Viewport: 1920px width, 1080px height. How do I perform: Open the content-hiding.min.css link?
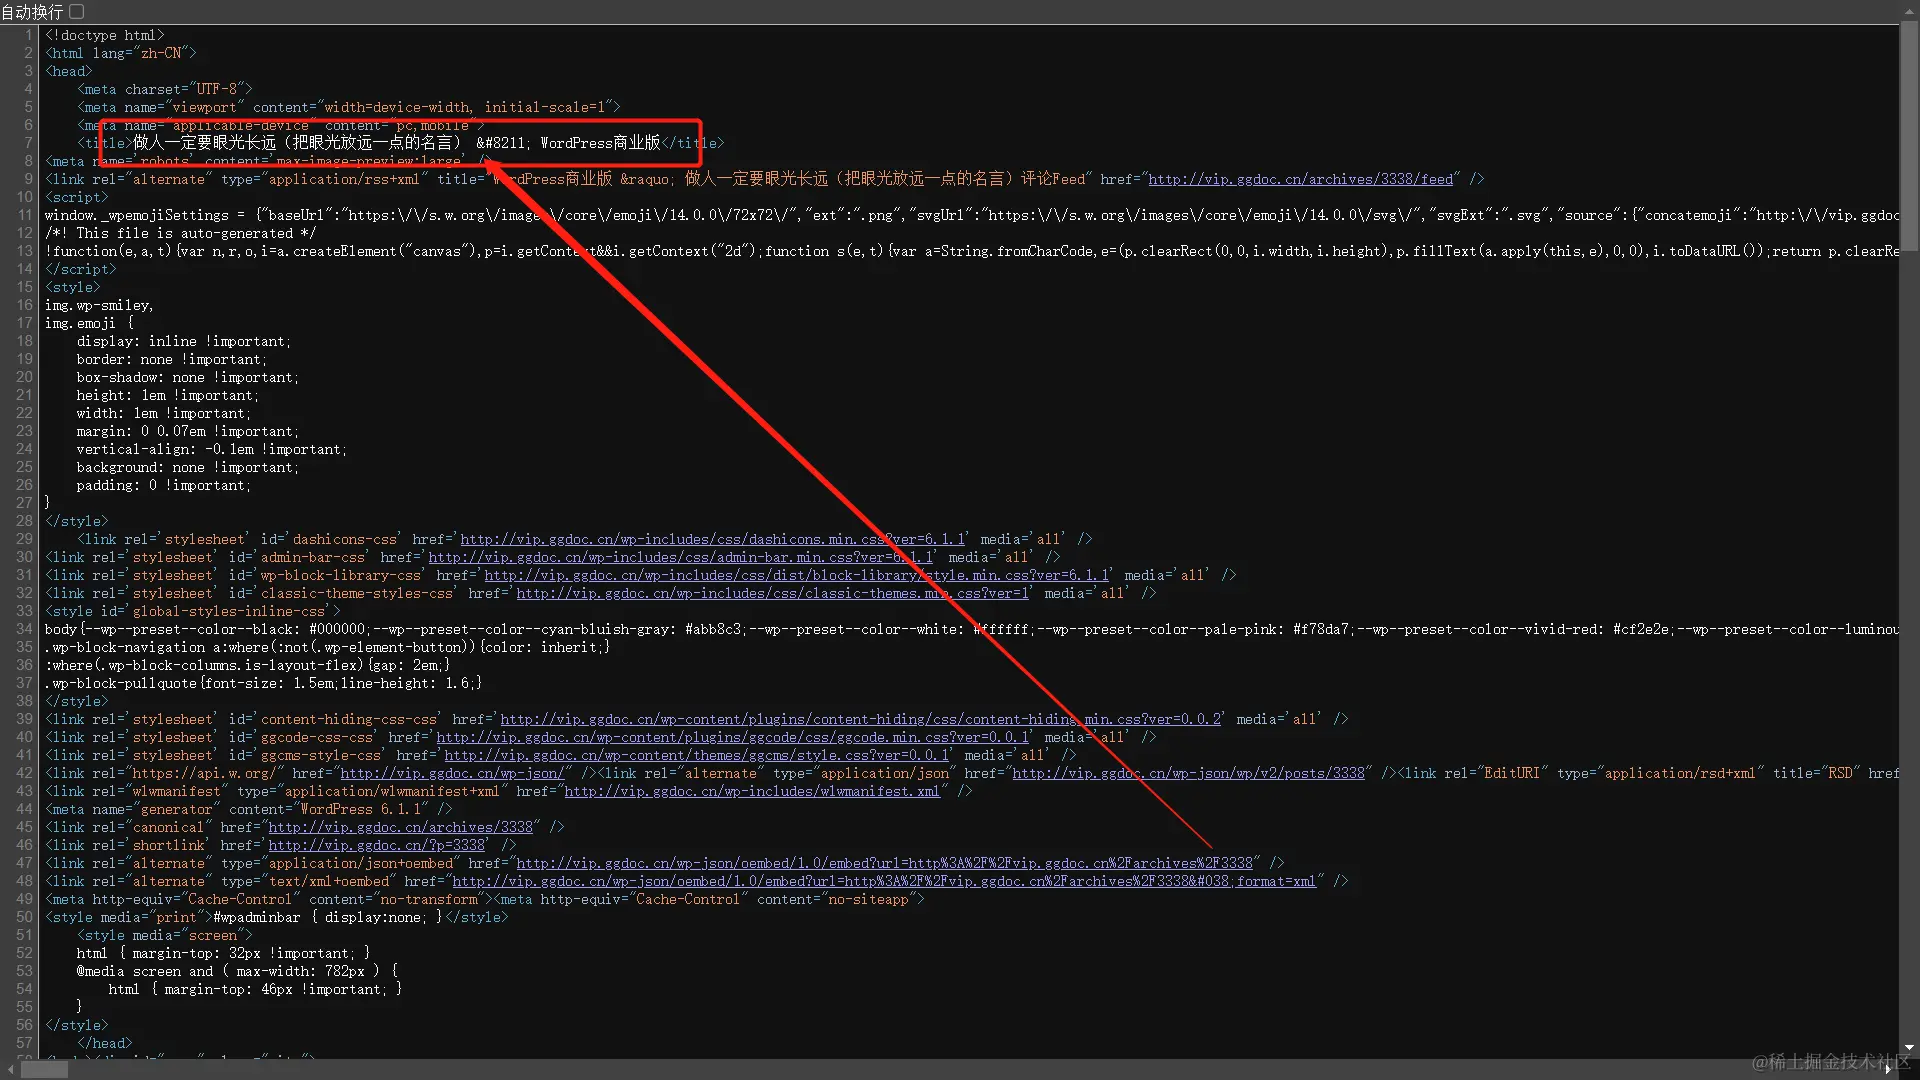pos(860,719)
